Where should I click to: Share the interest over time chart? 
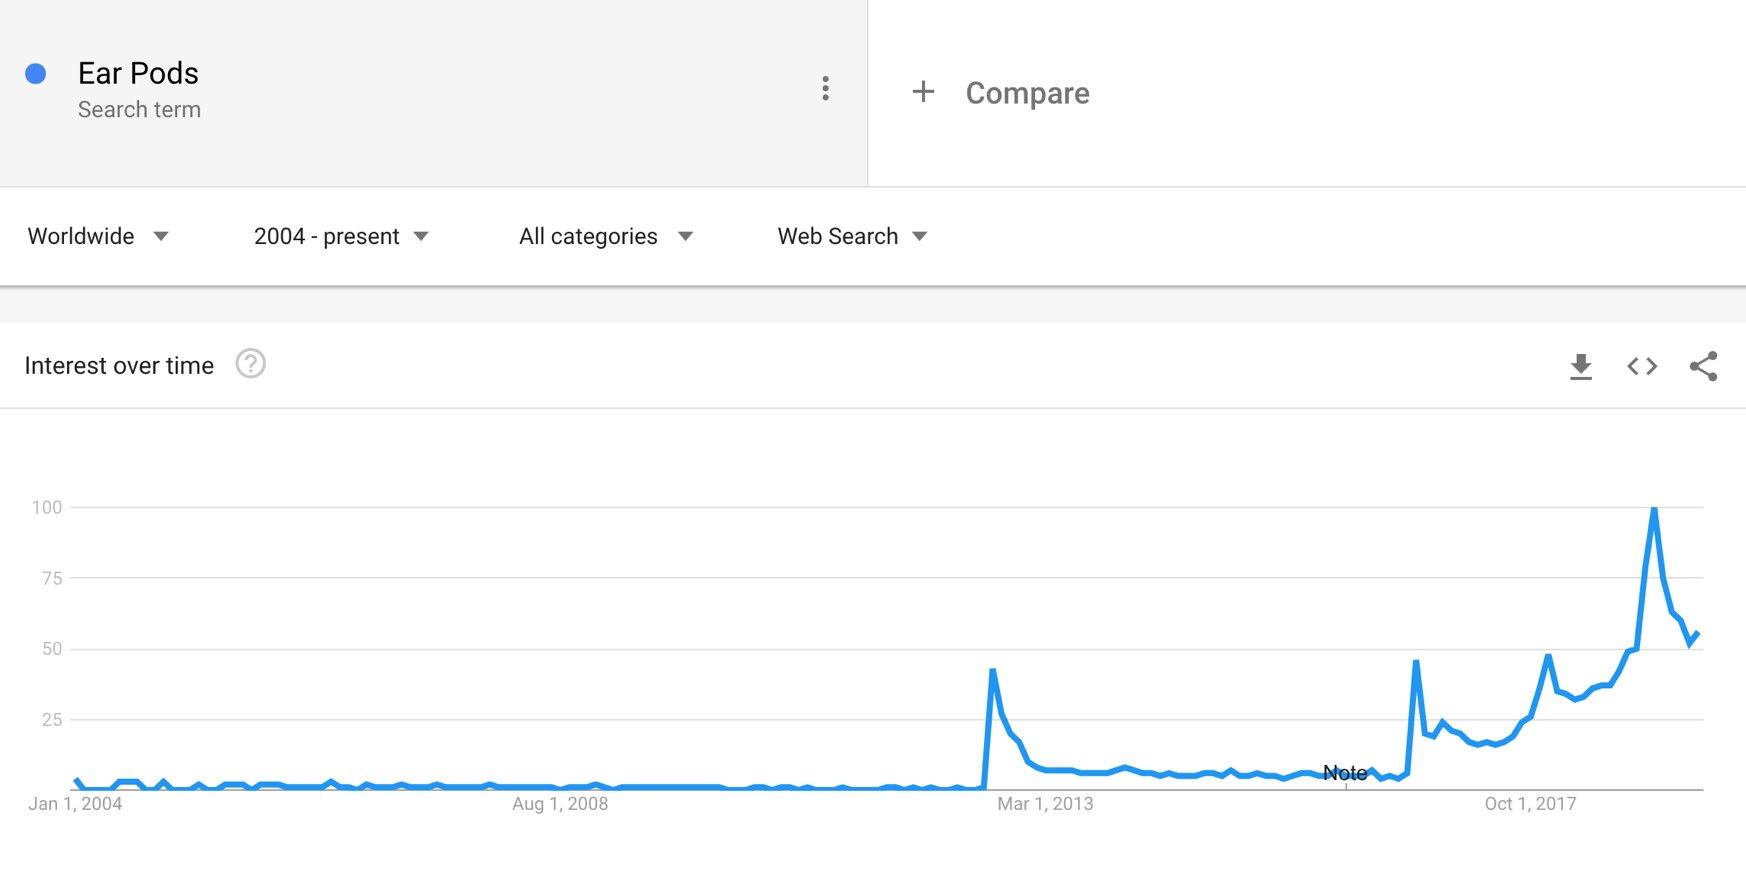click(1703, 366)
